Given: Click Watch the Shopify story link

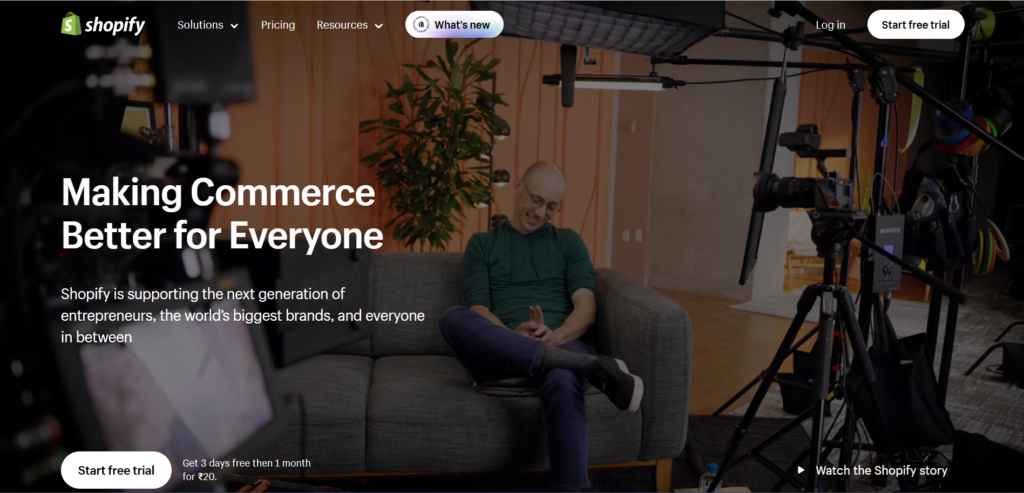Looking at the screenshot, I should click(881, 470).
